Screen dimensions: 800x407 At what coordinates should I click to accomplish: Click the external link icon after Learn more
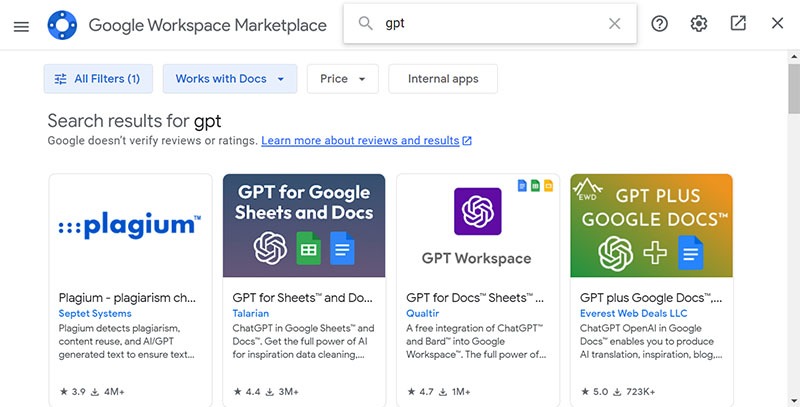(467, 141)
